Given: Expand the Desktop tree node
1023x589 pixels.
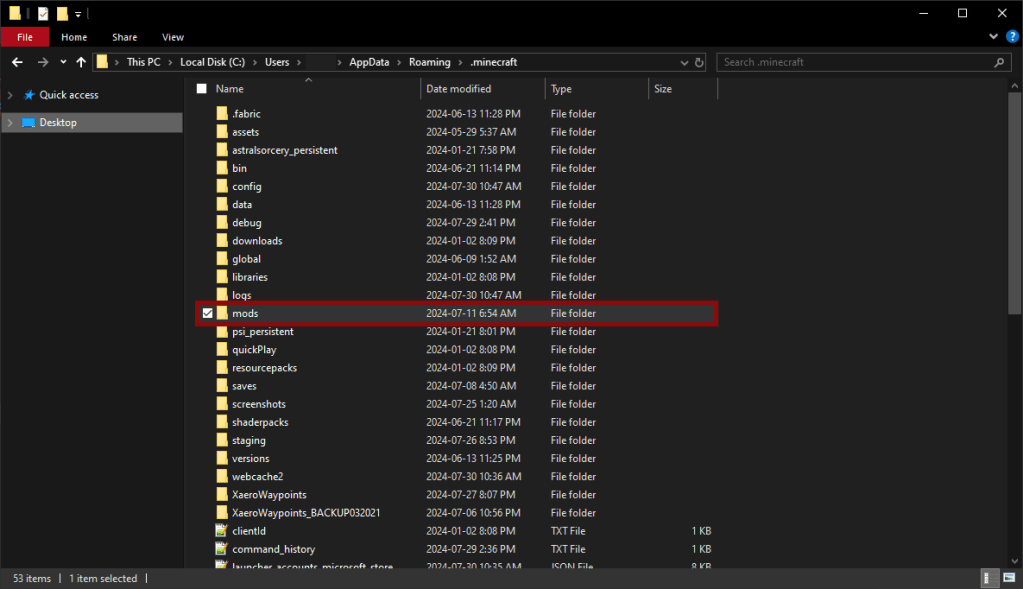Looking at the screenshot, I should pyautogui.click(x=10, y=123).
